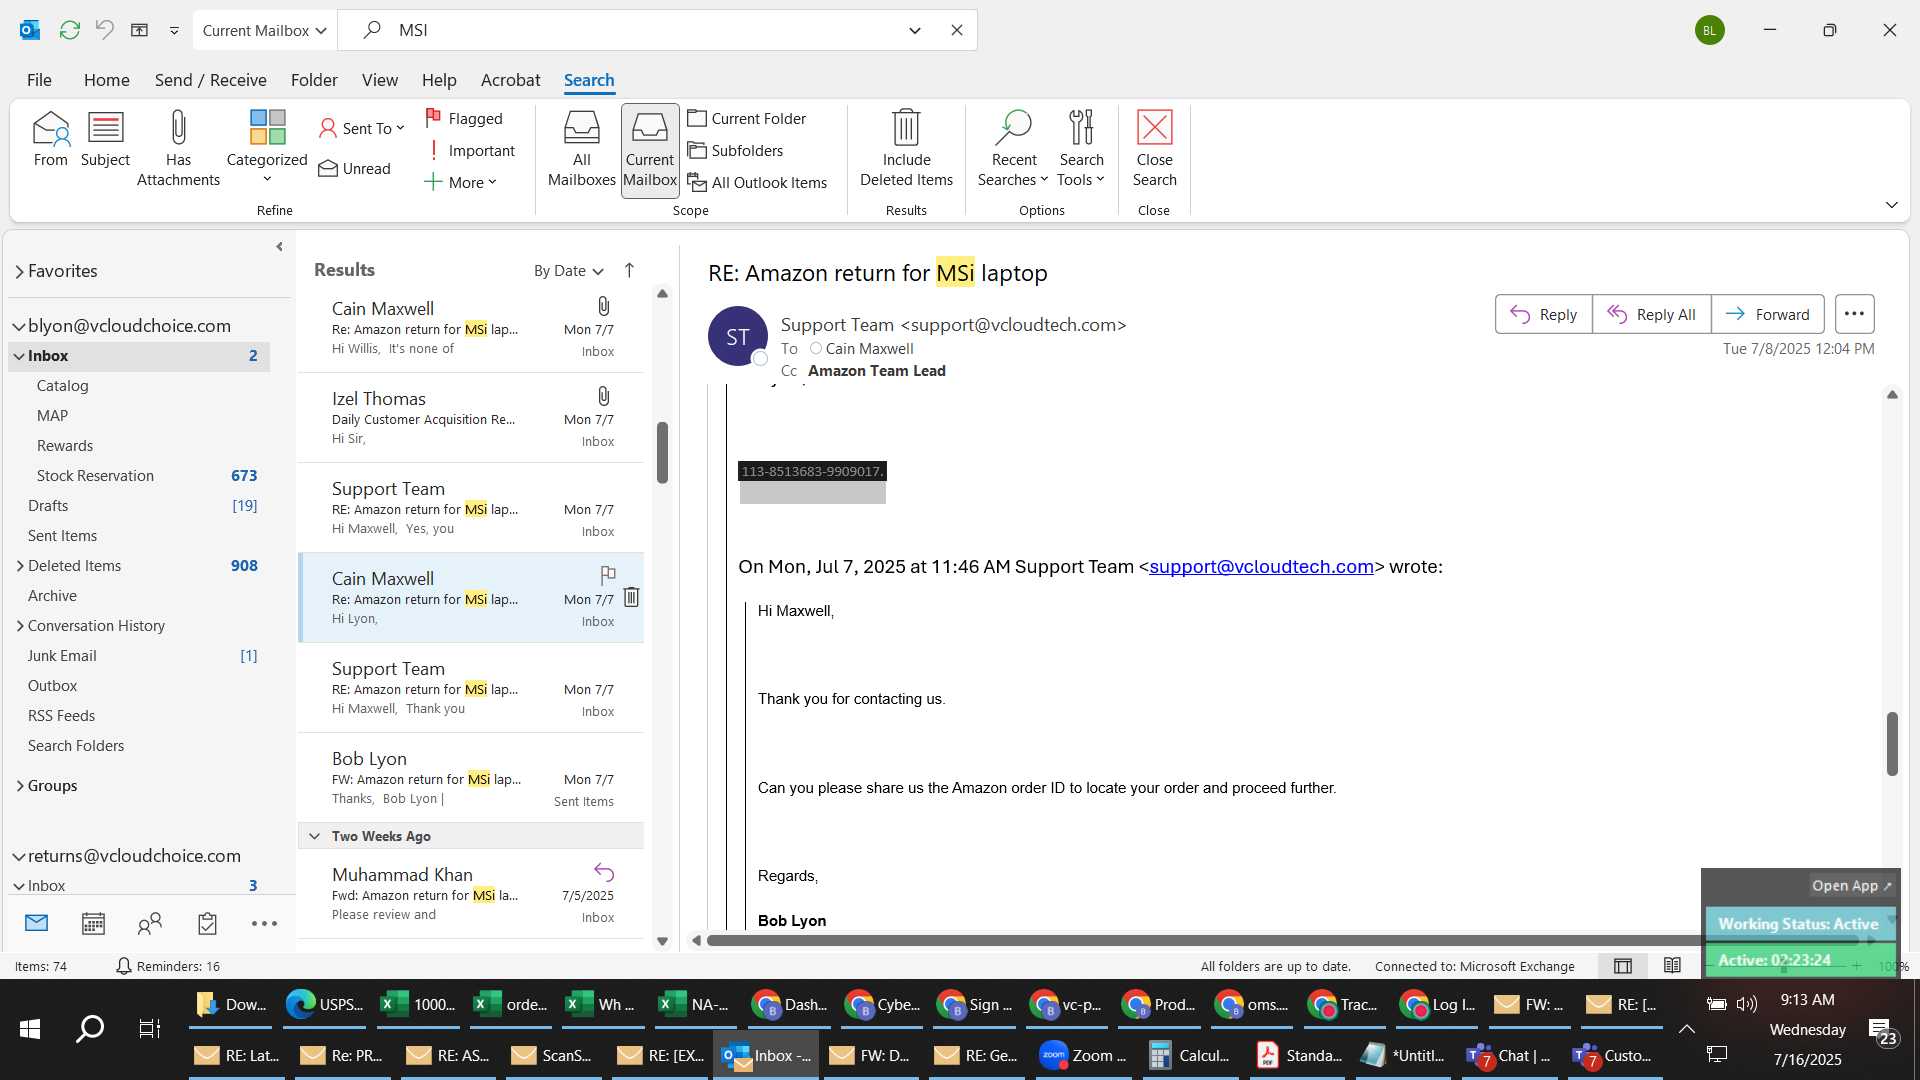Click the Undo icon in title bar
The image size is (1920, 1080).
click(x=104, y=30)
